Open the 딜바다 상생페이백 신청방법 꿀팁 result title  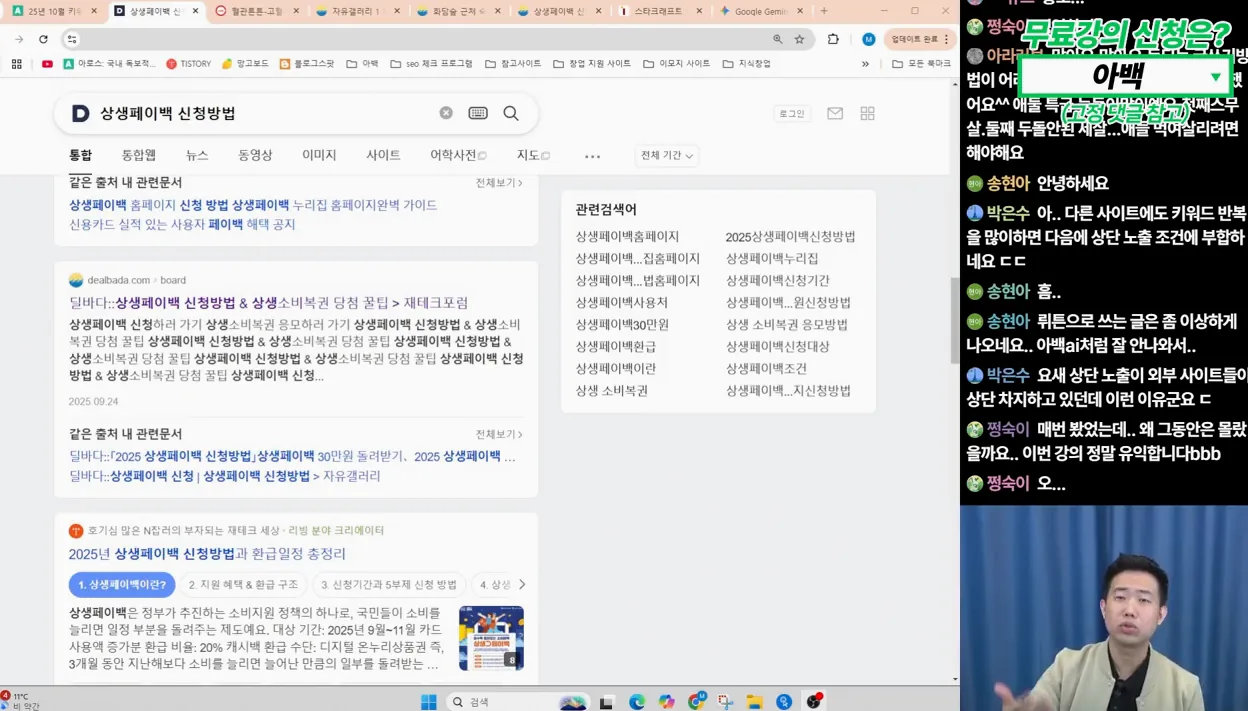[268, 302]
